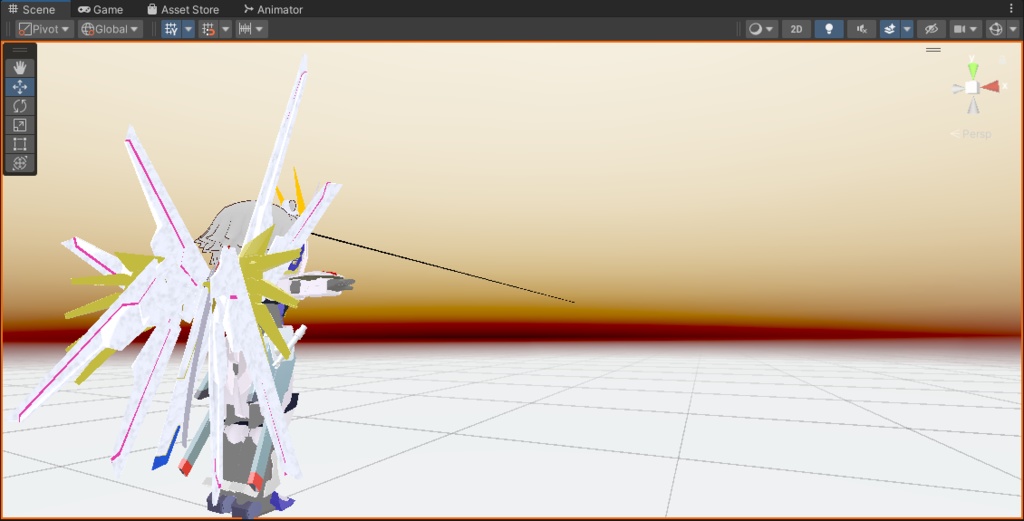This screenshot has width=1024, height=521.
Task: Open the Global handle rotation dropdown
Action: (110, 29)
